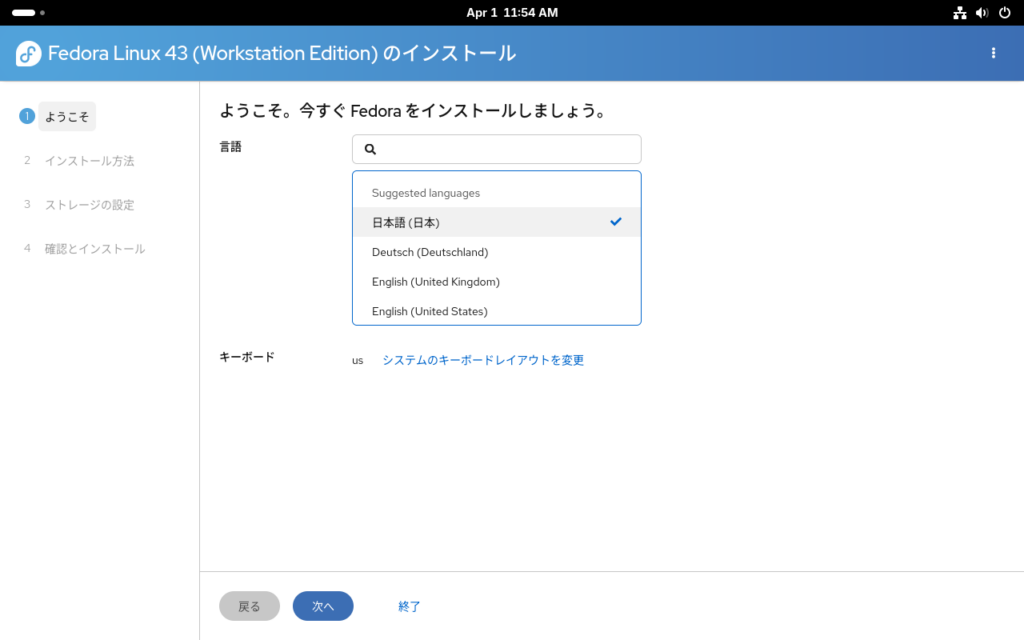1024x640 pixels.
Task: Select 日本語 (日本) language option
Action: pyautogui.click(x=406, y=222)
